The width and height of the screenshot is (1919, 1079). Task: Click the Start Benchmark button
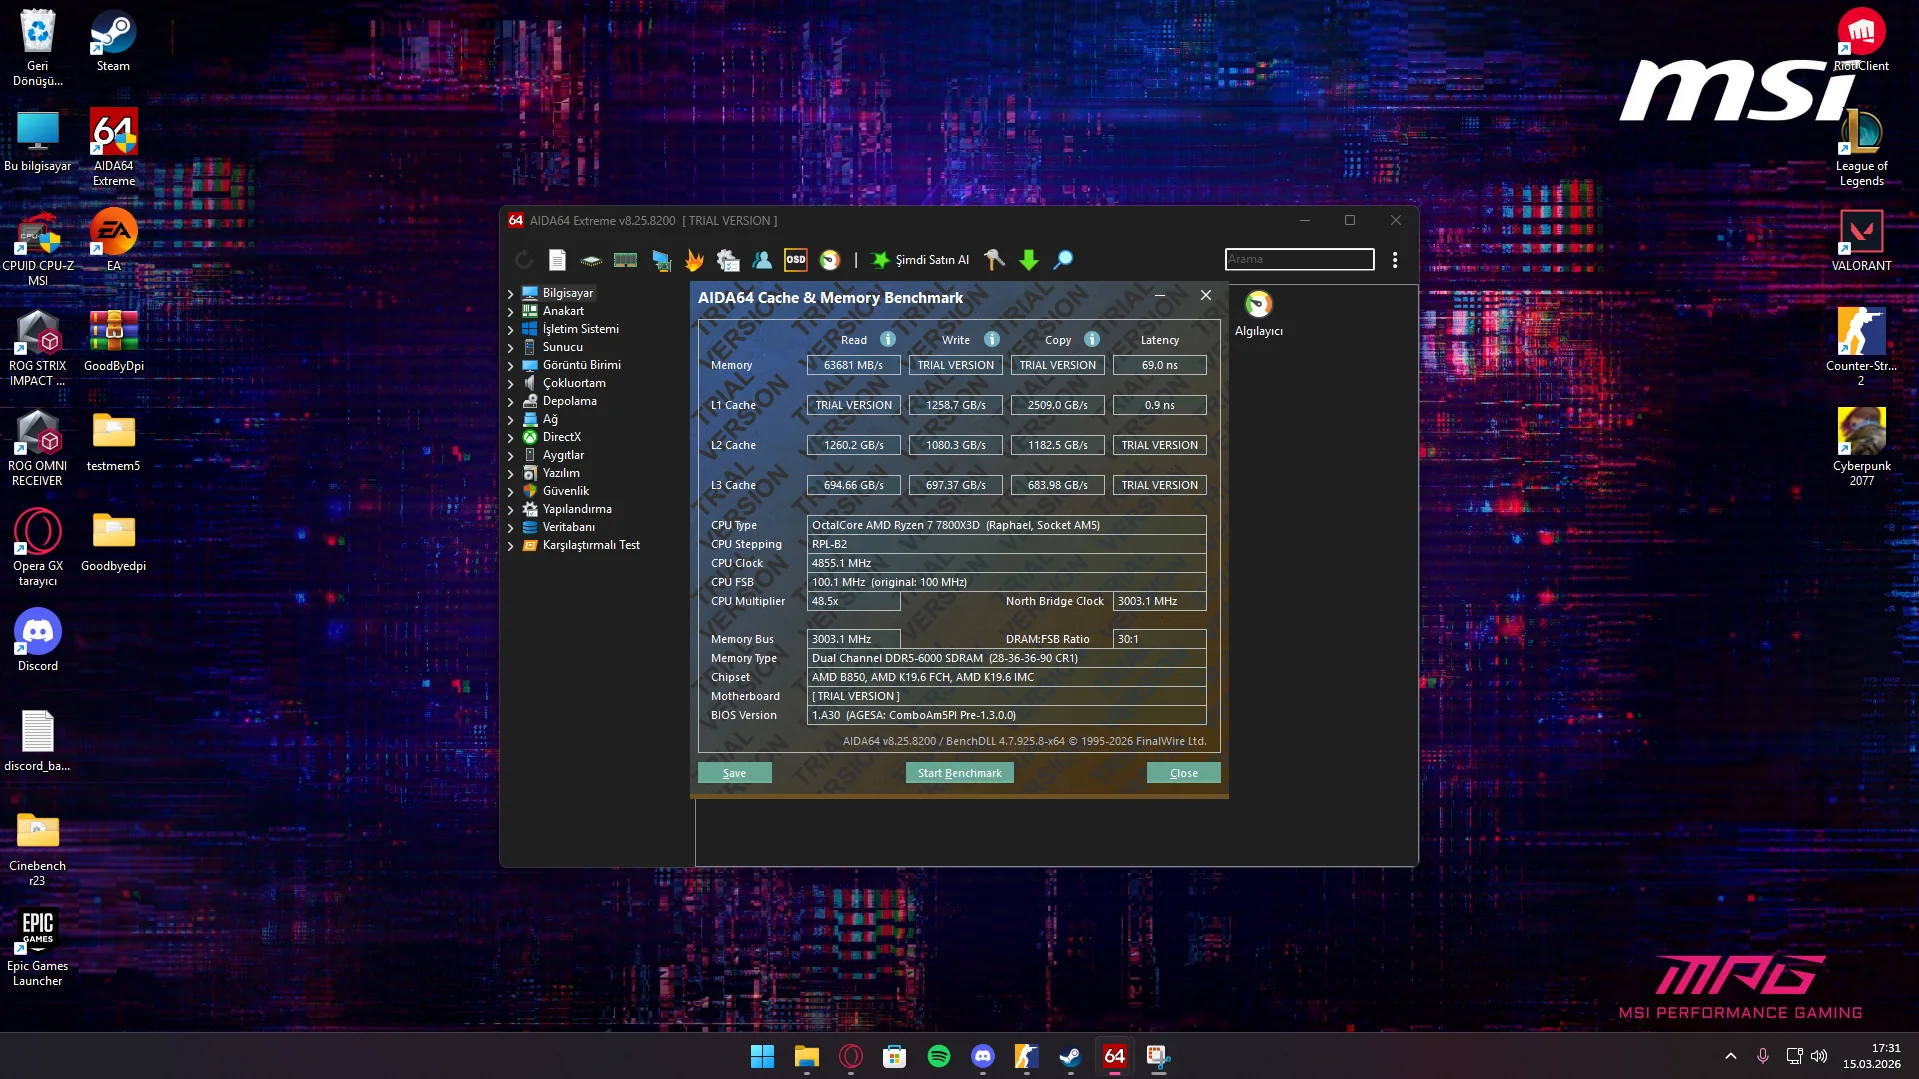[x=959, y=773]
